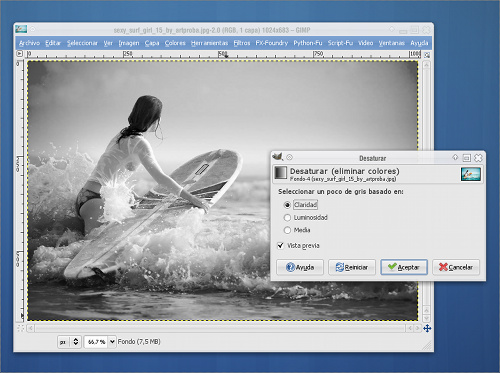Click horizontal scrollbar left arrow at far left
This screenshot has width=500, height=373.
click(x=31, y=328)
